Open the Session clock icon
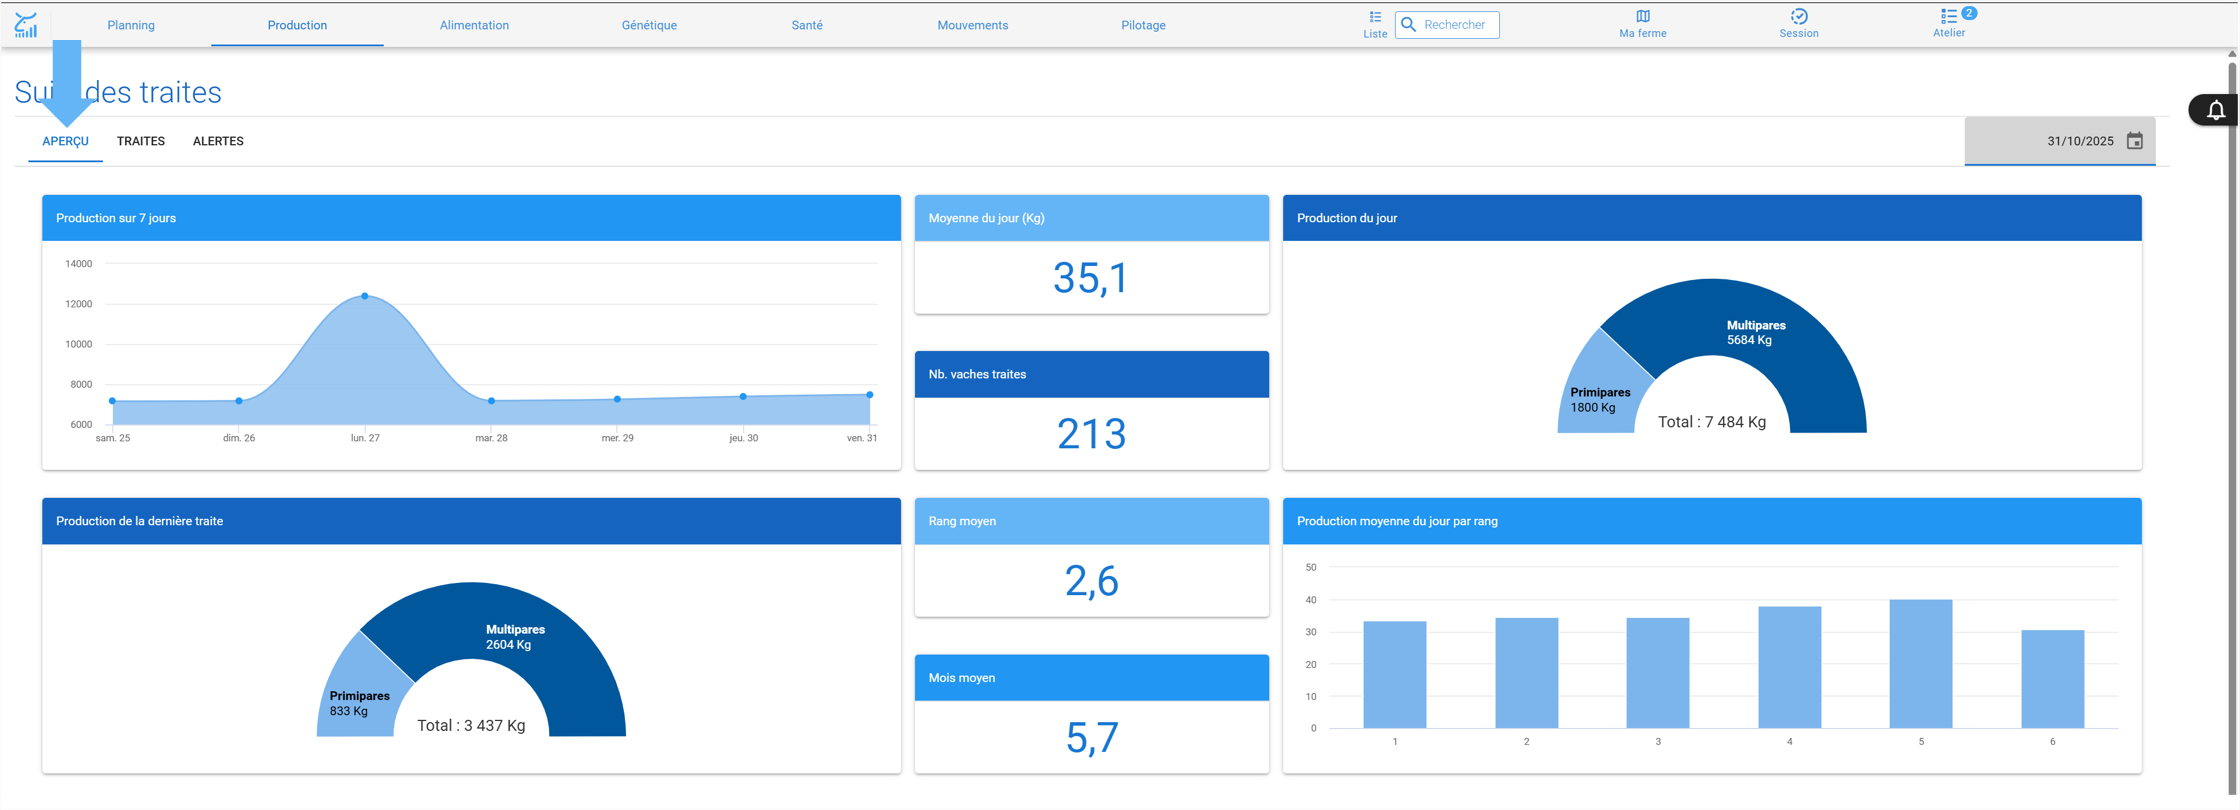This screenshot has height=810, width=2240. coord(1799,16)
